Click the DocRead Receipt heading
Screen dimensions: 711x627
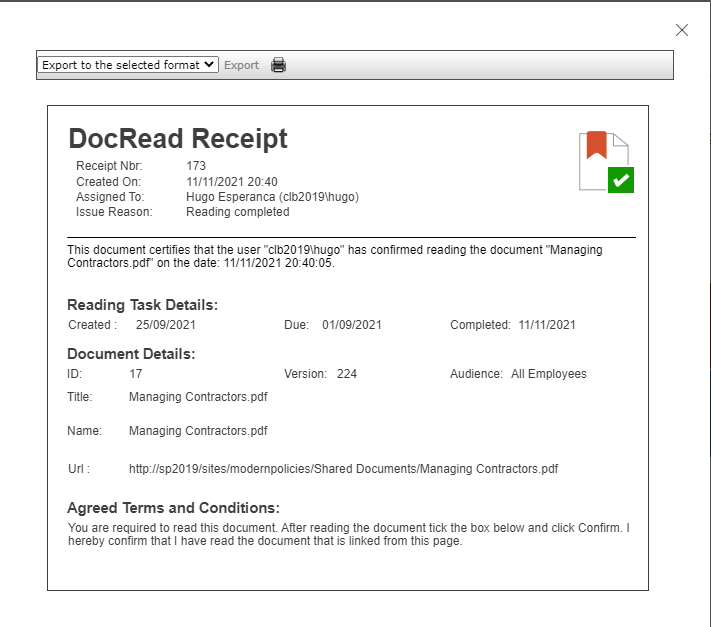pos(178,139)
